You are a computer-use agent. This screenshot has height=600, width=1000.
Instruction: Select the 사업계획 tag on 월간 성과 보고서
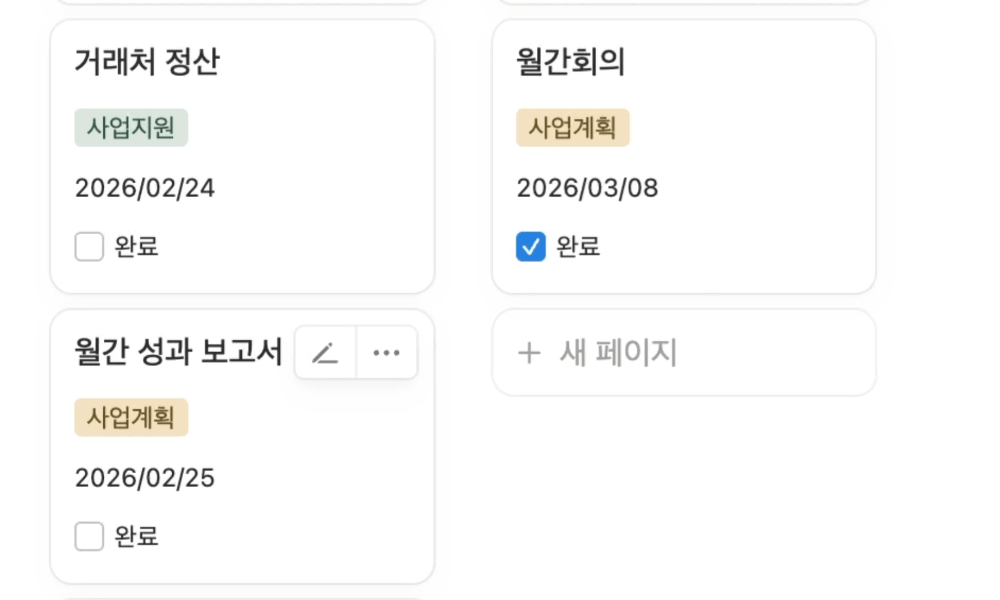131,417
